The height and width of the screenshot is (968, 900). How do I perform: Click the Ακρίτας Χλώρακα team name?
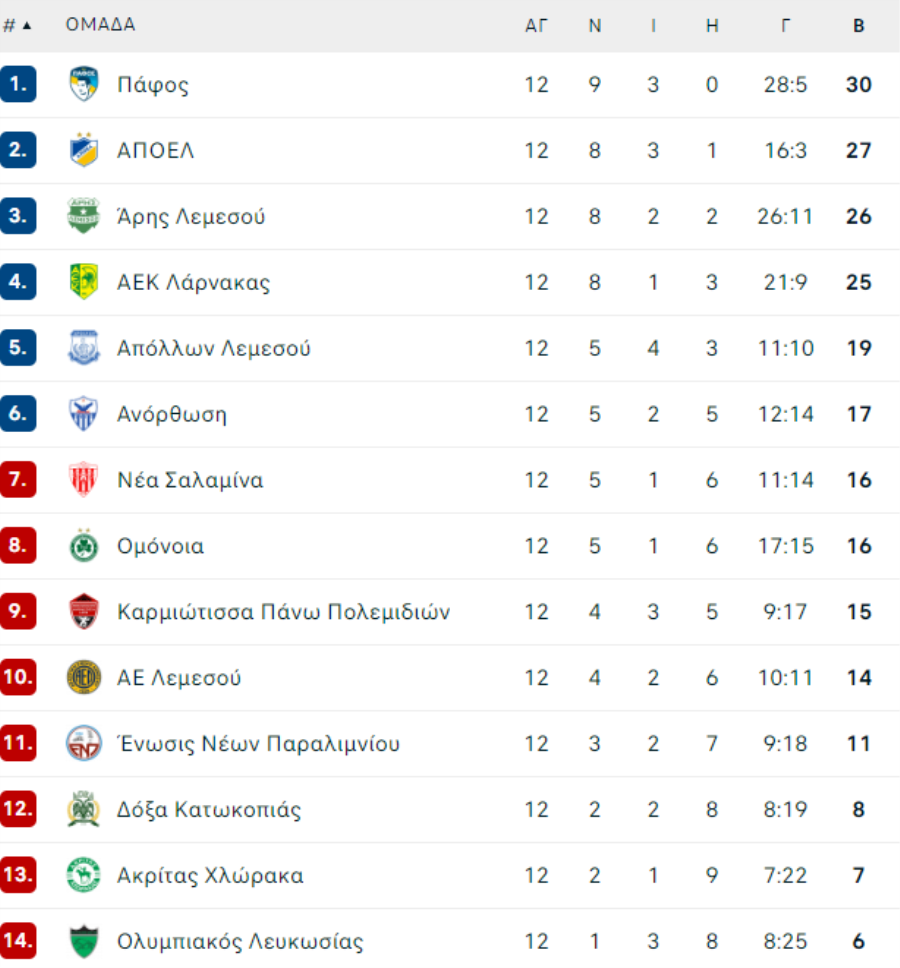click(210, 875)
